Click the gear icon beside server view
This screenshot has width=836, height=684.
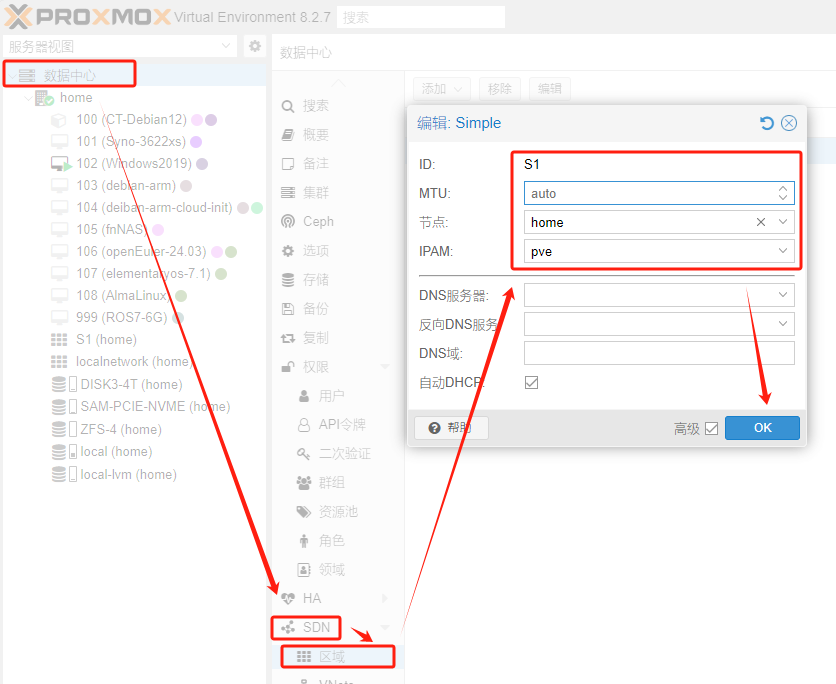254,46
